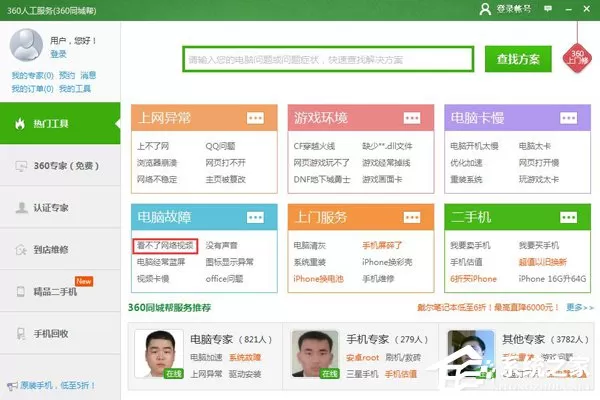Open 我的订单(0) link
600x400 pixels.
pos(33,89)
